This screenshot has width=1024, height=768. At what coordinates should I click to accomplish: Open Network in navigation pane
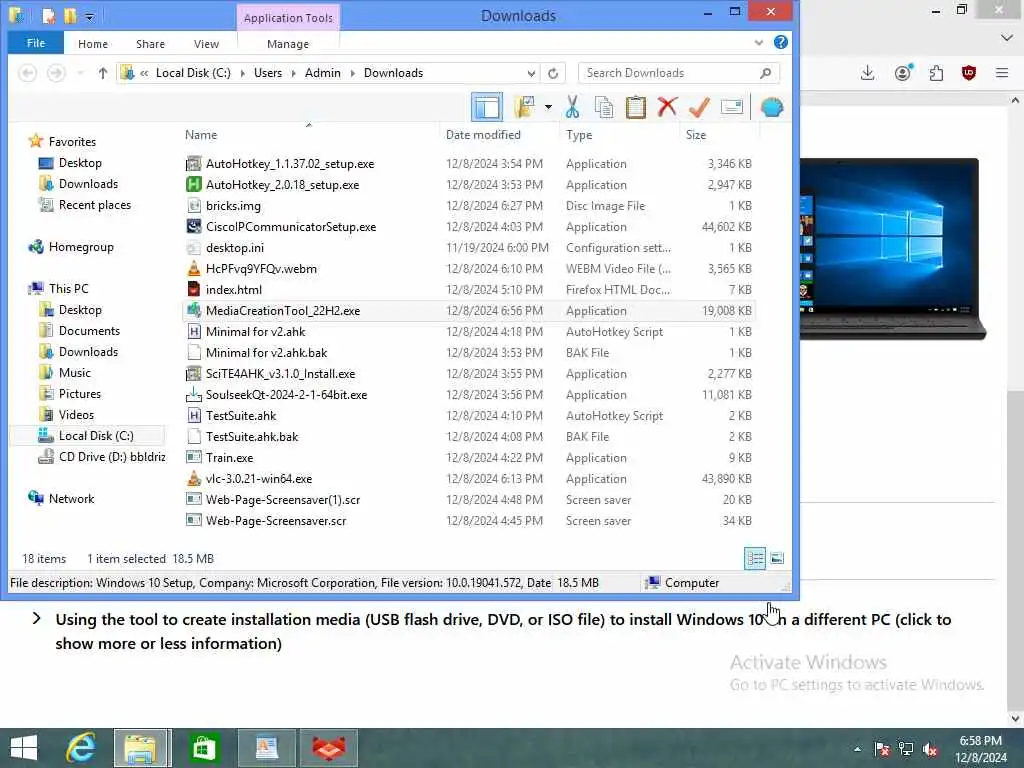[71, 499]
